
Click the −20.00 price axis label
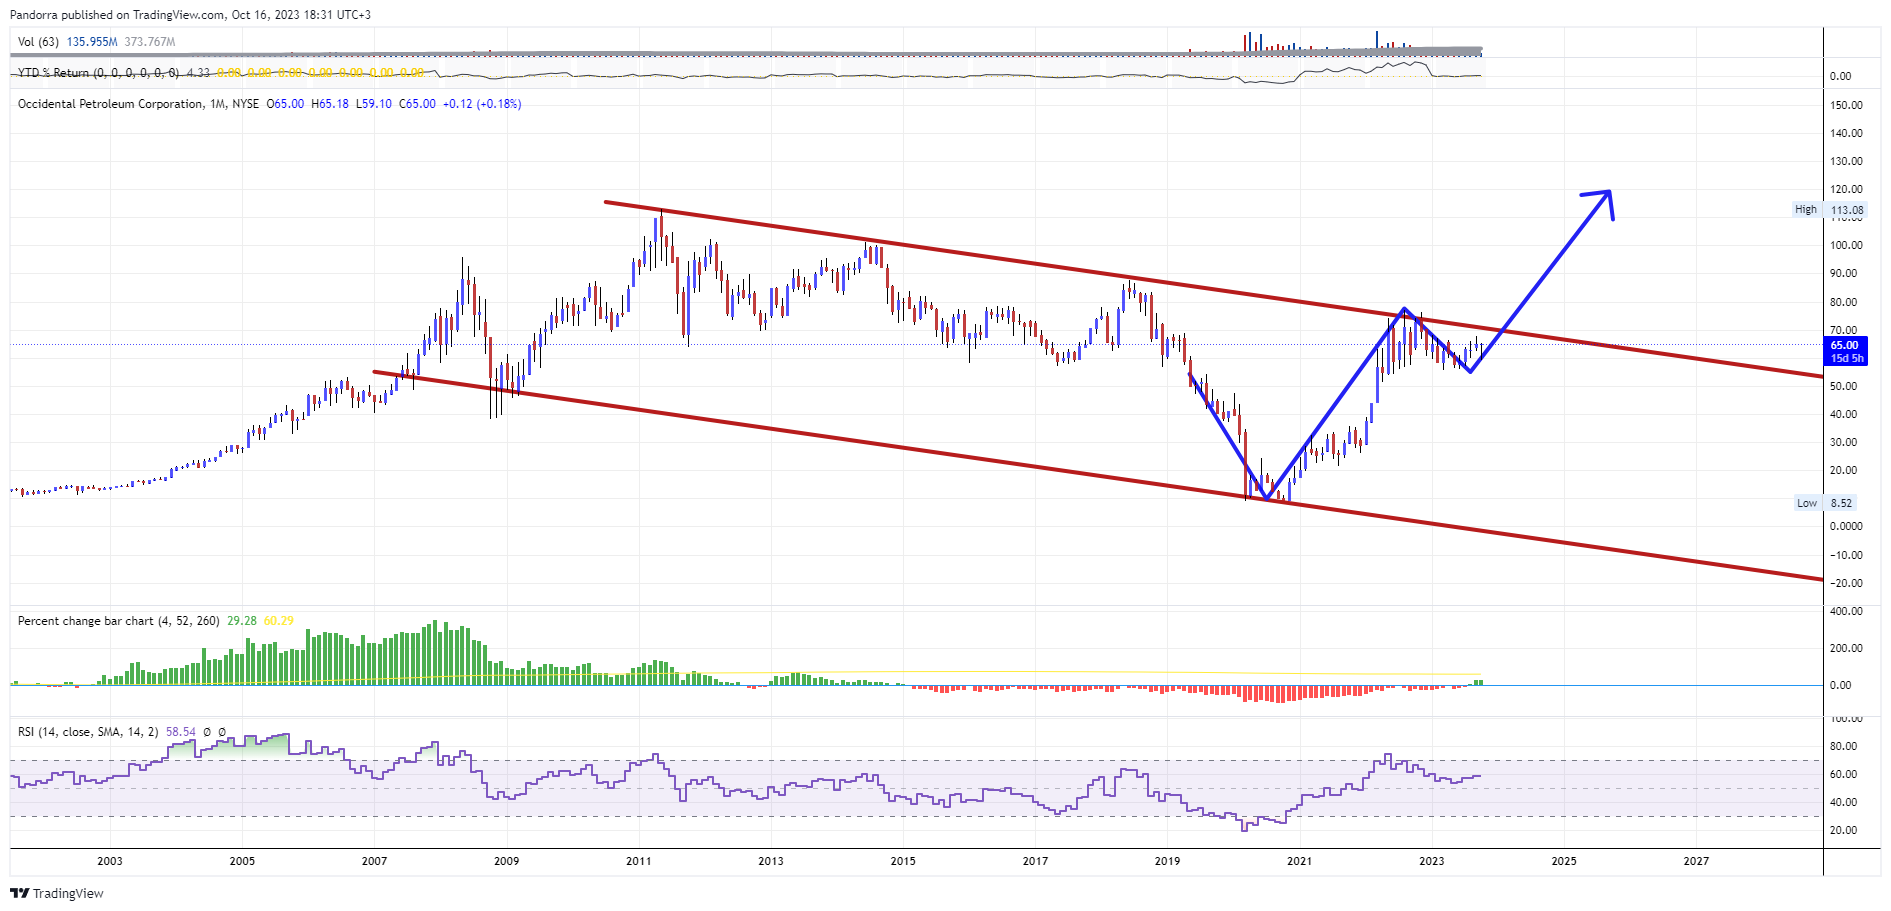(x=1846, y=583)
